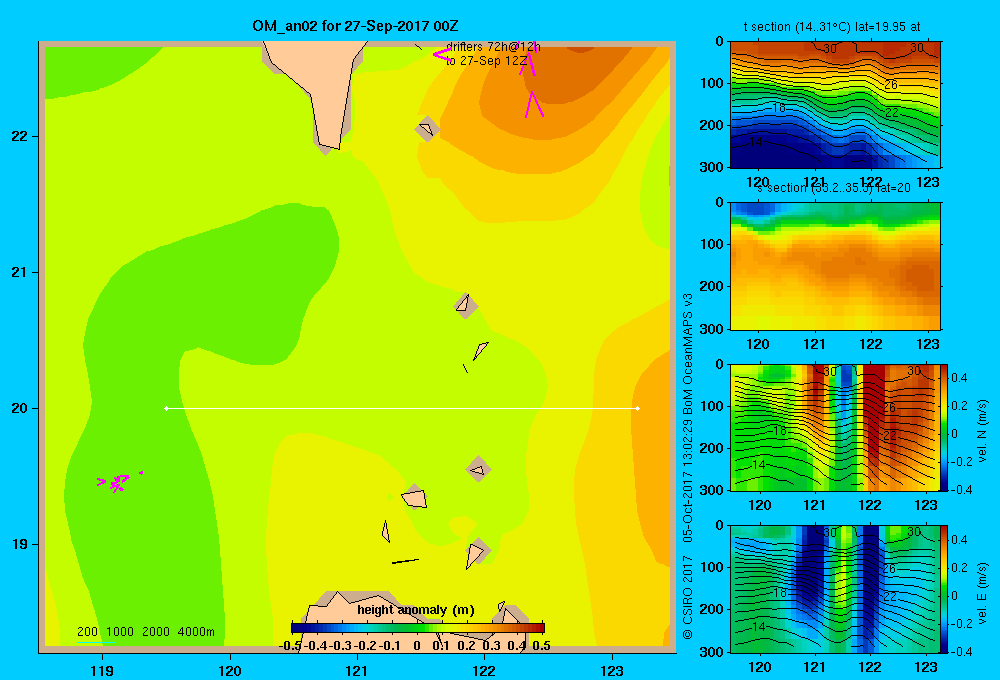Click longitude tick label '123' on main map
This screenshot has height=680, width=1000.
[x=612, y=670]
